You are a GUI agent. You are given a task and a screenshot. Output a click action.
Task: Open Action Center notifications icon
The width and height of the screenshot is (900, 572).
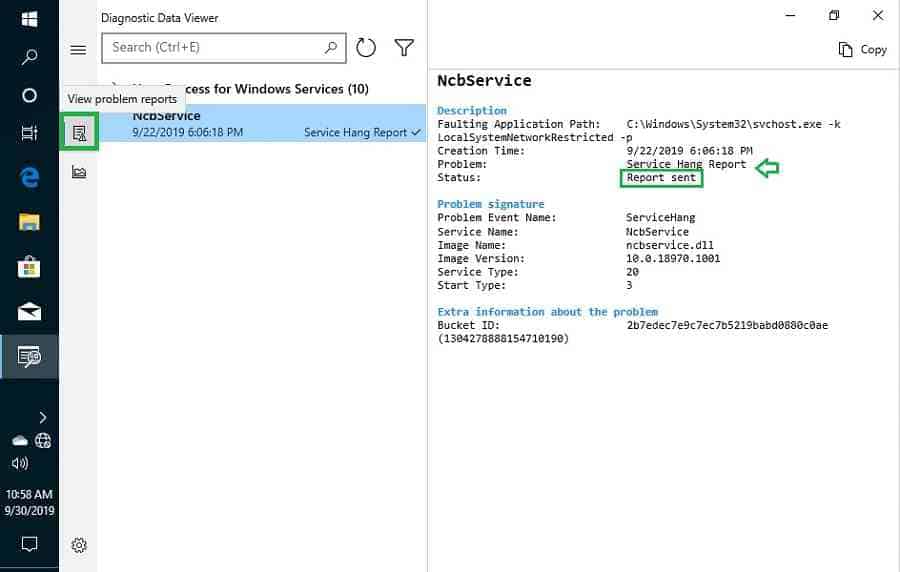[29, 543]
